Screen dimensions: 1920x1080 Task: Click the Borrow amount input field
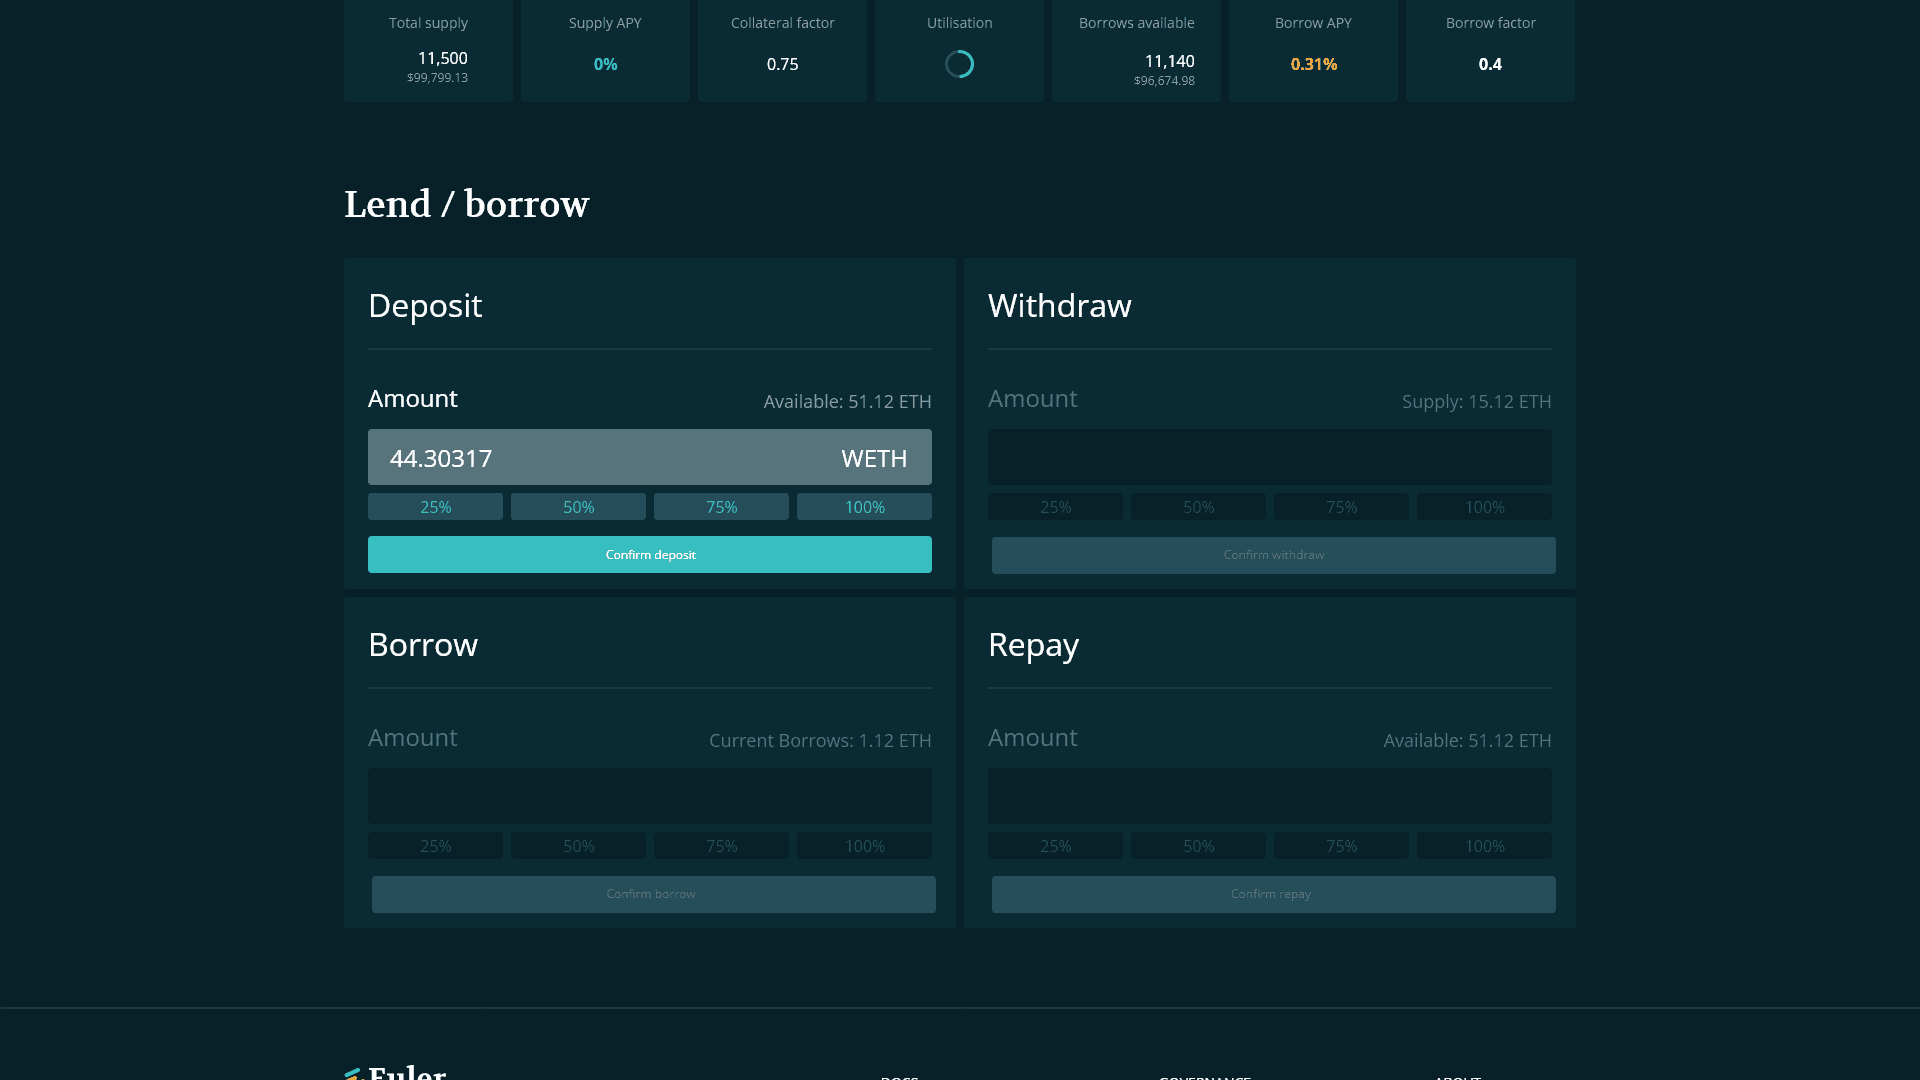[x=649, y=796]
